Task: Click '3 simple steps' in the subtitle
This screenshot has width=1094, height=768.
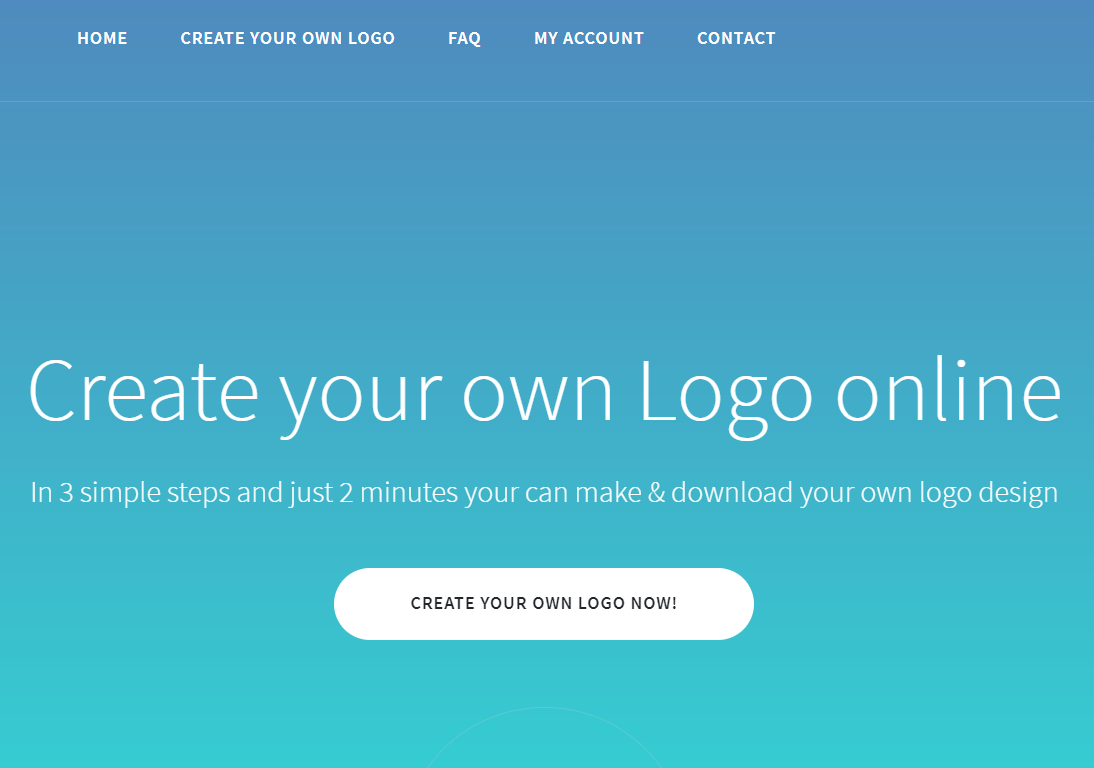Action: pyautogui.click(x=144, y=494)
